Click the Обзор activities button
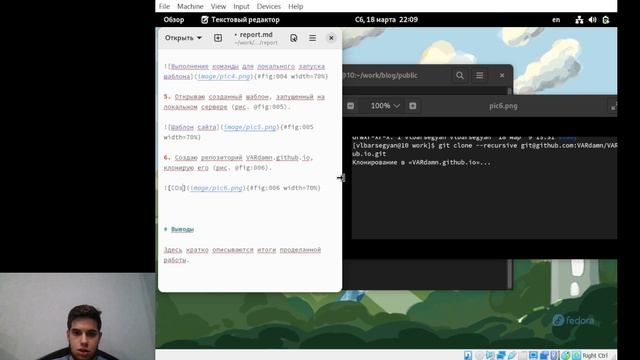This screenshot has height=360, width=640. click(174, 20)
